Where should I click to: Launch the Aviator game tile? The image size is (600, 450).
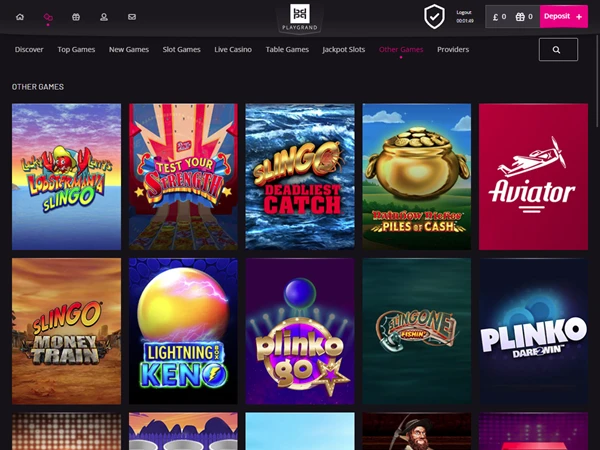point(533,177)
